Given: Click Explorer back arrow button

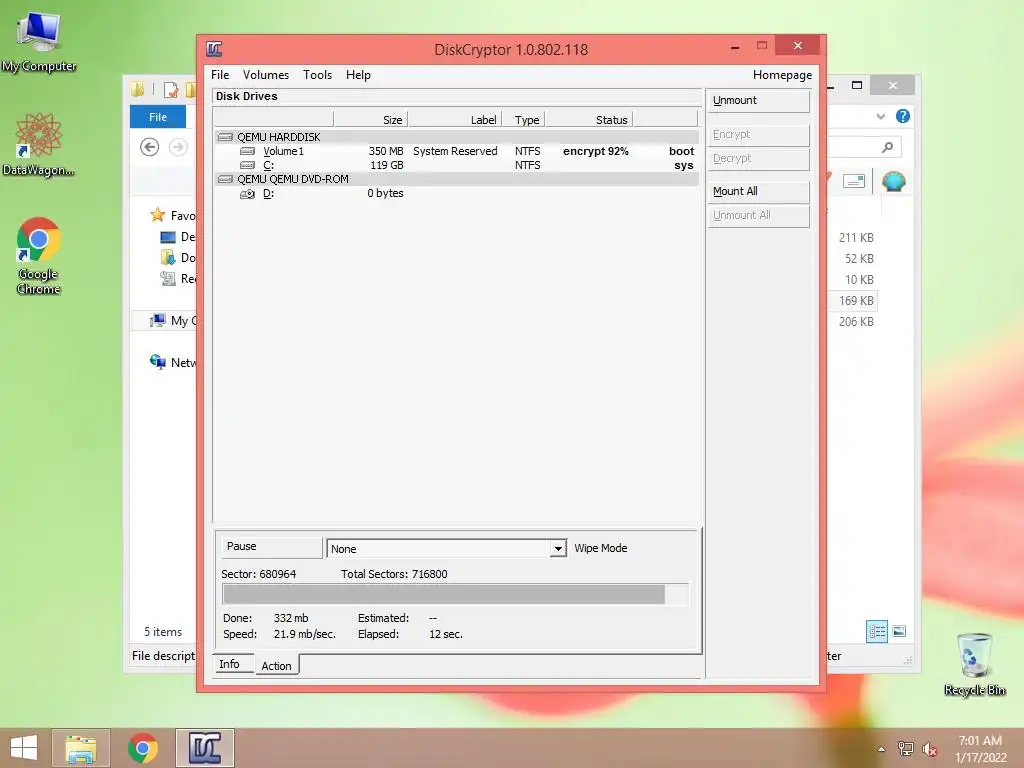Looking at the screenshot, I should pos(150,147).
